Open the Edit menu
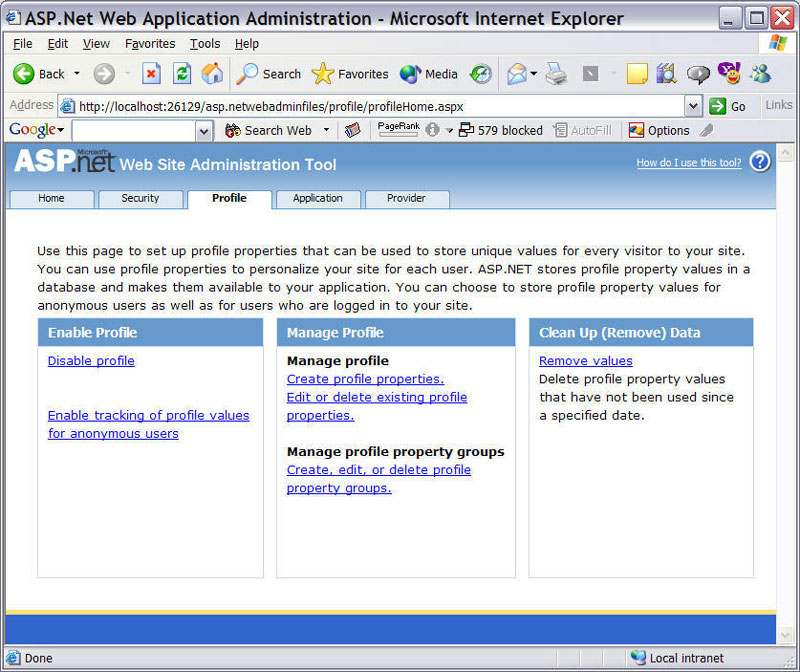 (58, 44)
